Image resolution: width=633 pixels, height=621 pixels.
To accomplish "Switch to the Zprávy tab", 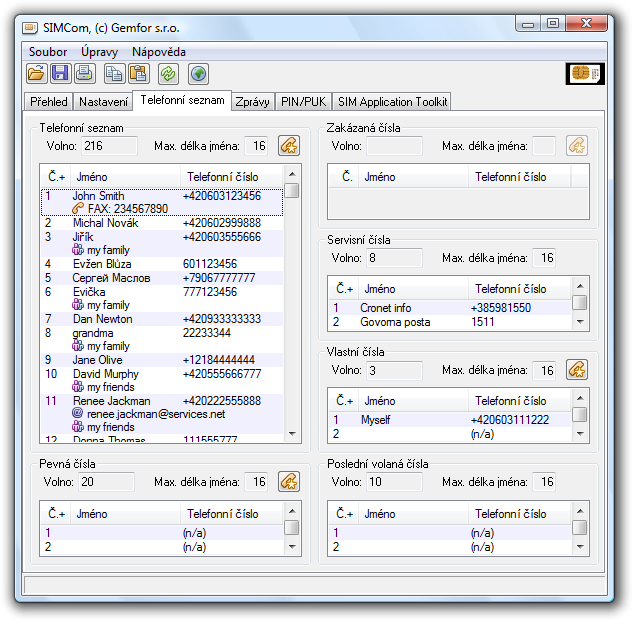I will tap(254, 101).
